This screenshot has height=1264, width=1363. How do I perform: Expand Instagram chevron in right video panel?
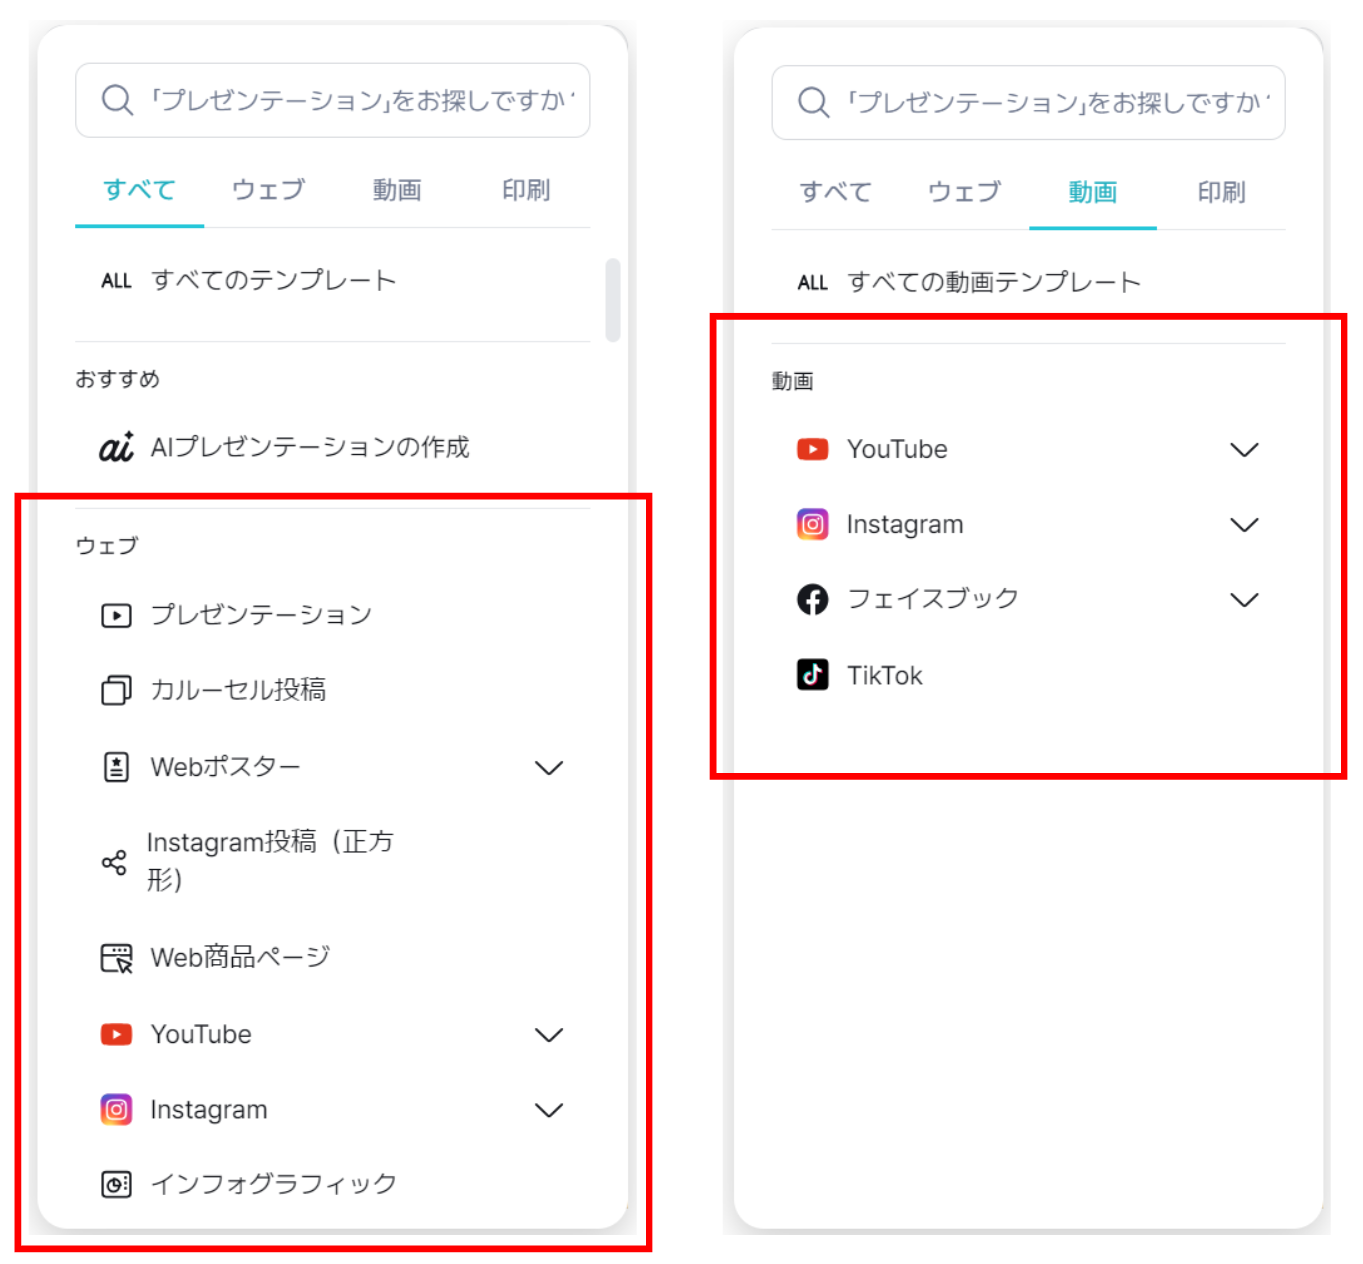pyautogui.click(x=1244, y=525)
